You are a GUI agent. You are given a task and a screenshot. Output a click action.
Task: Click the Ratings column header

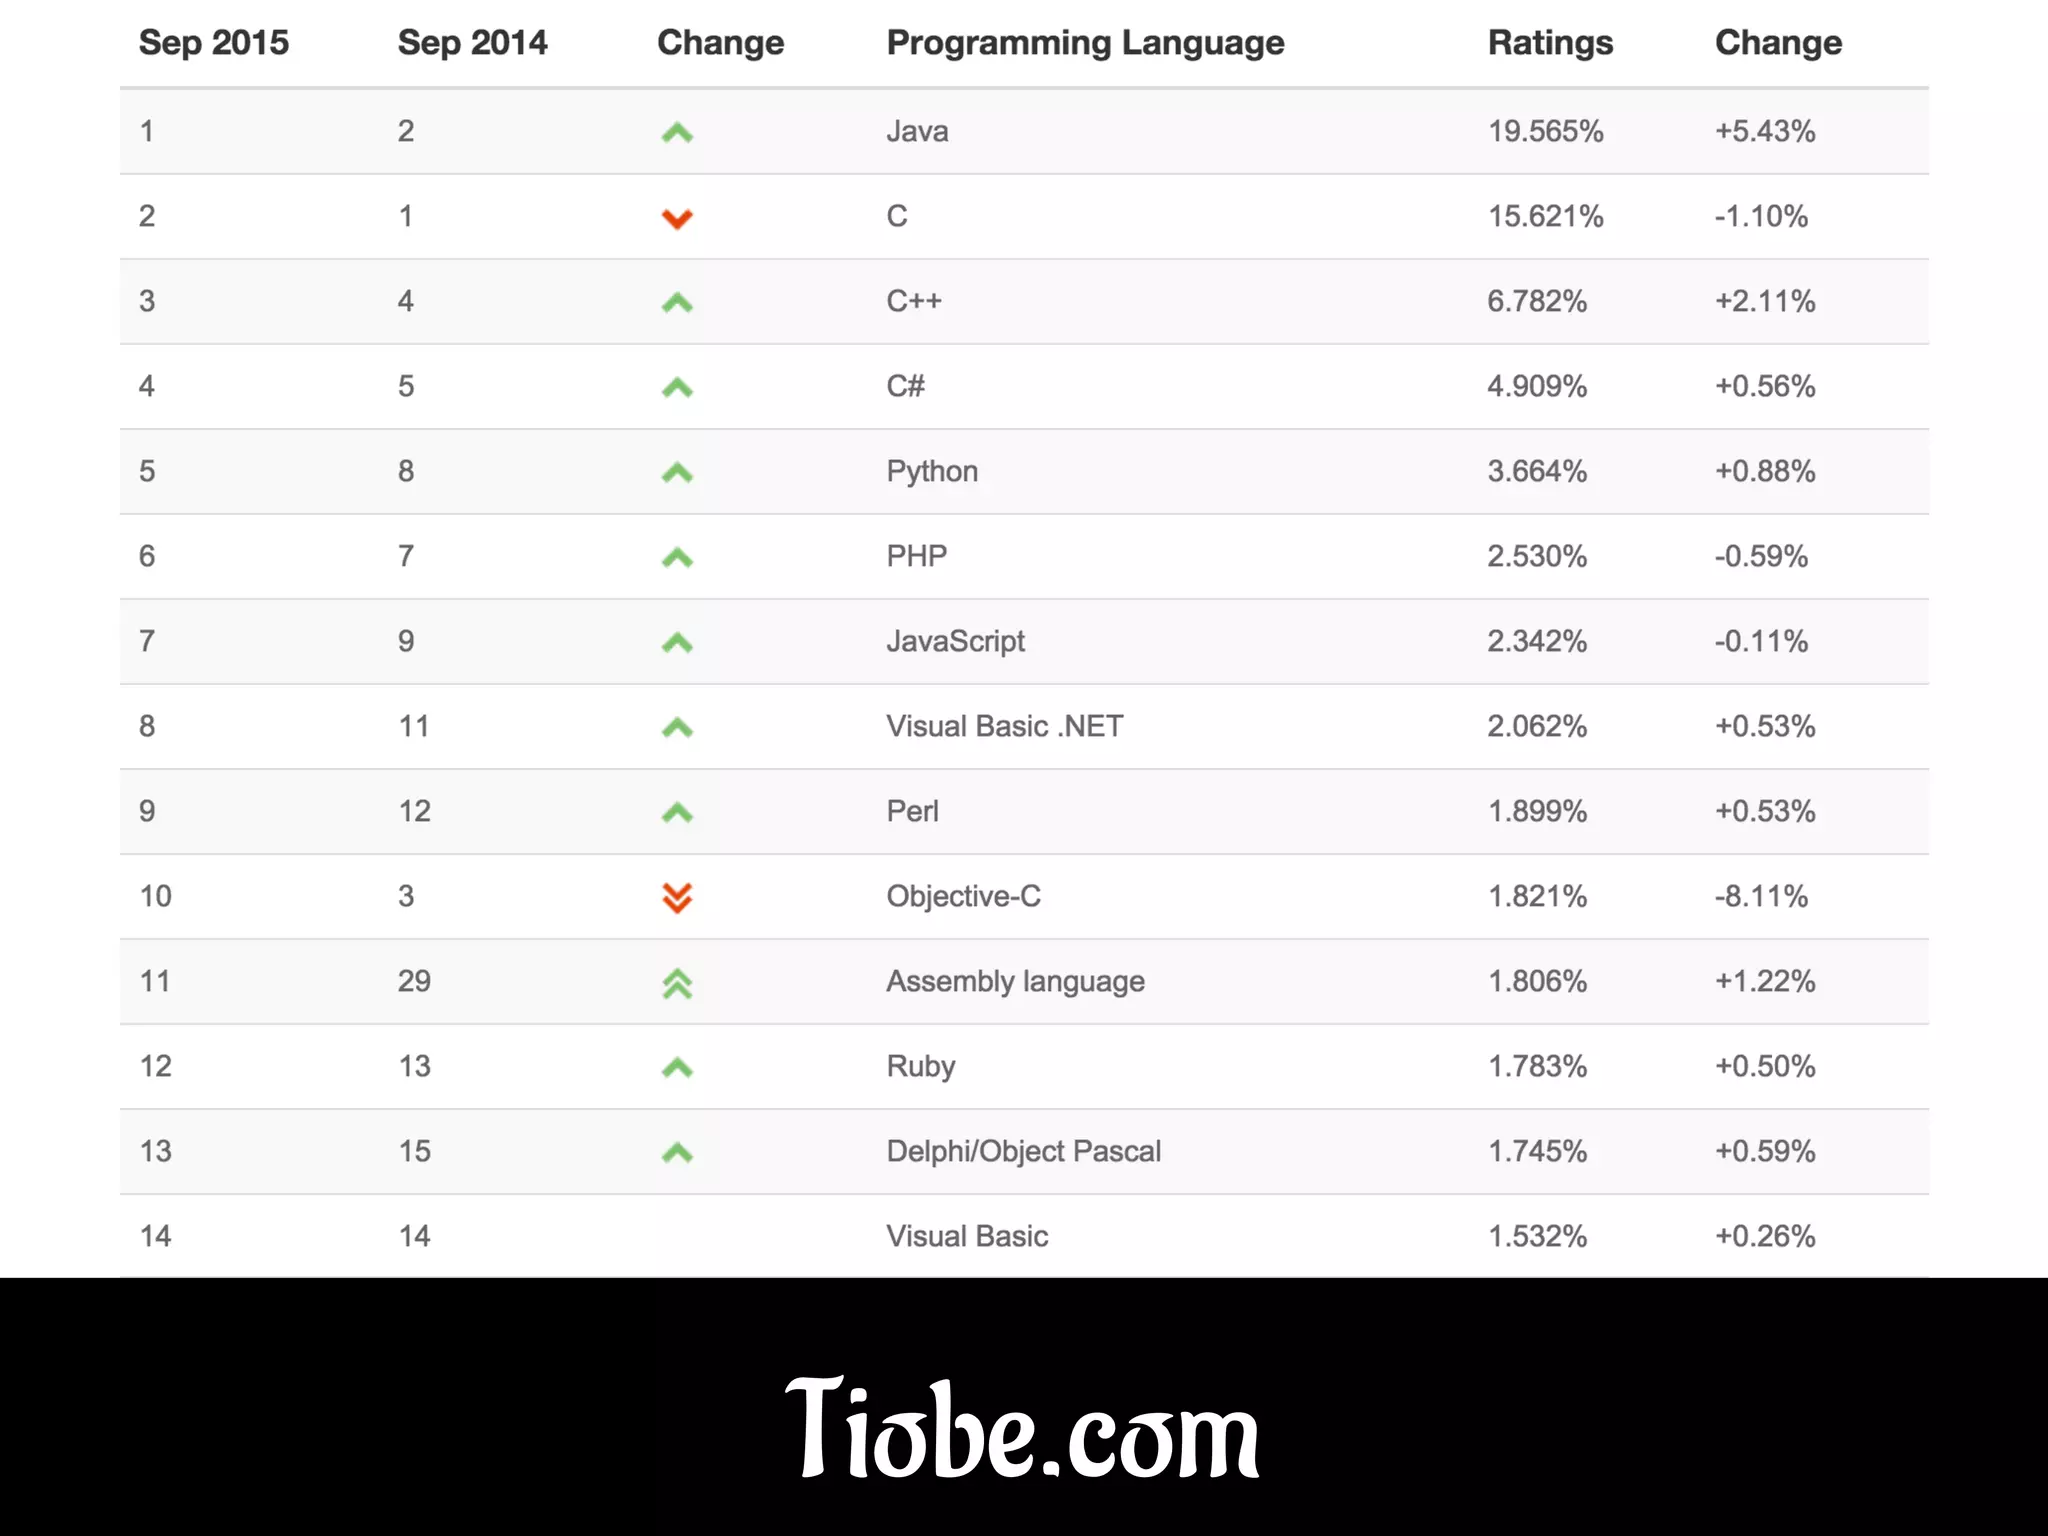[x=1550, y=43]
